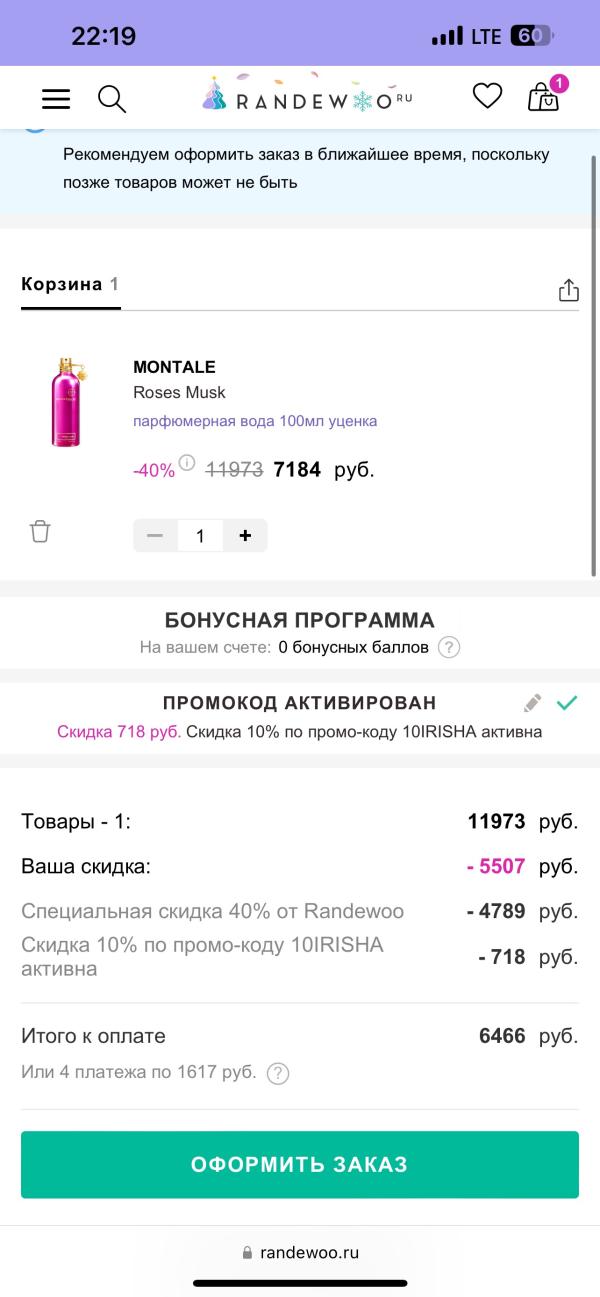
Task: Tap the pink perfume bottle thumbnail
Action: click(x=67, y=401)
